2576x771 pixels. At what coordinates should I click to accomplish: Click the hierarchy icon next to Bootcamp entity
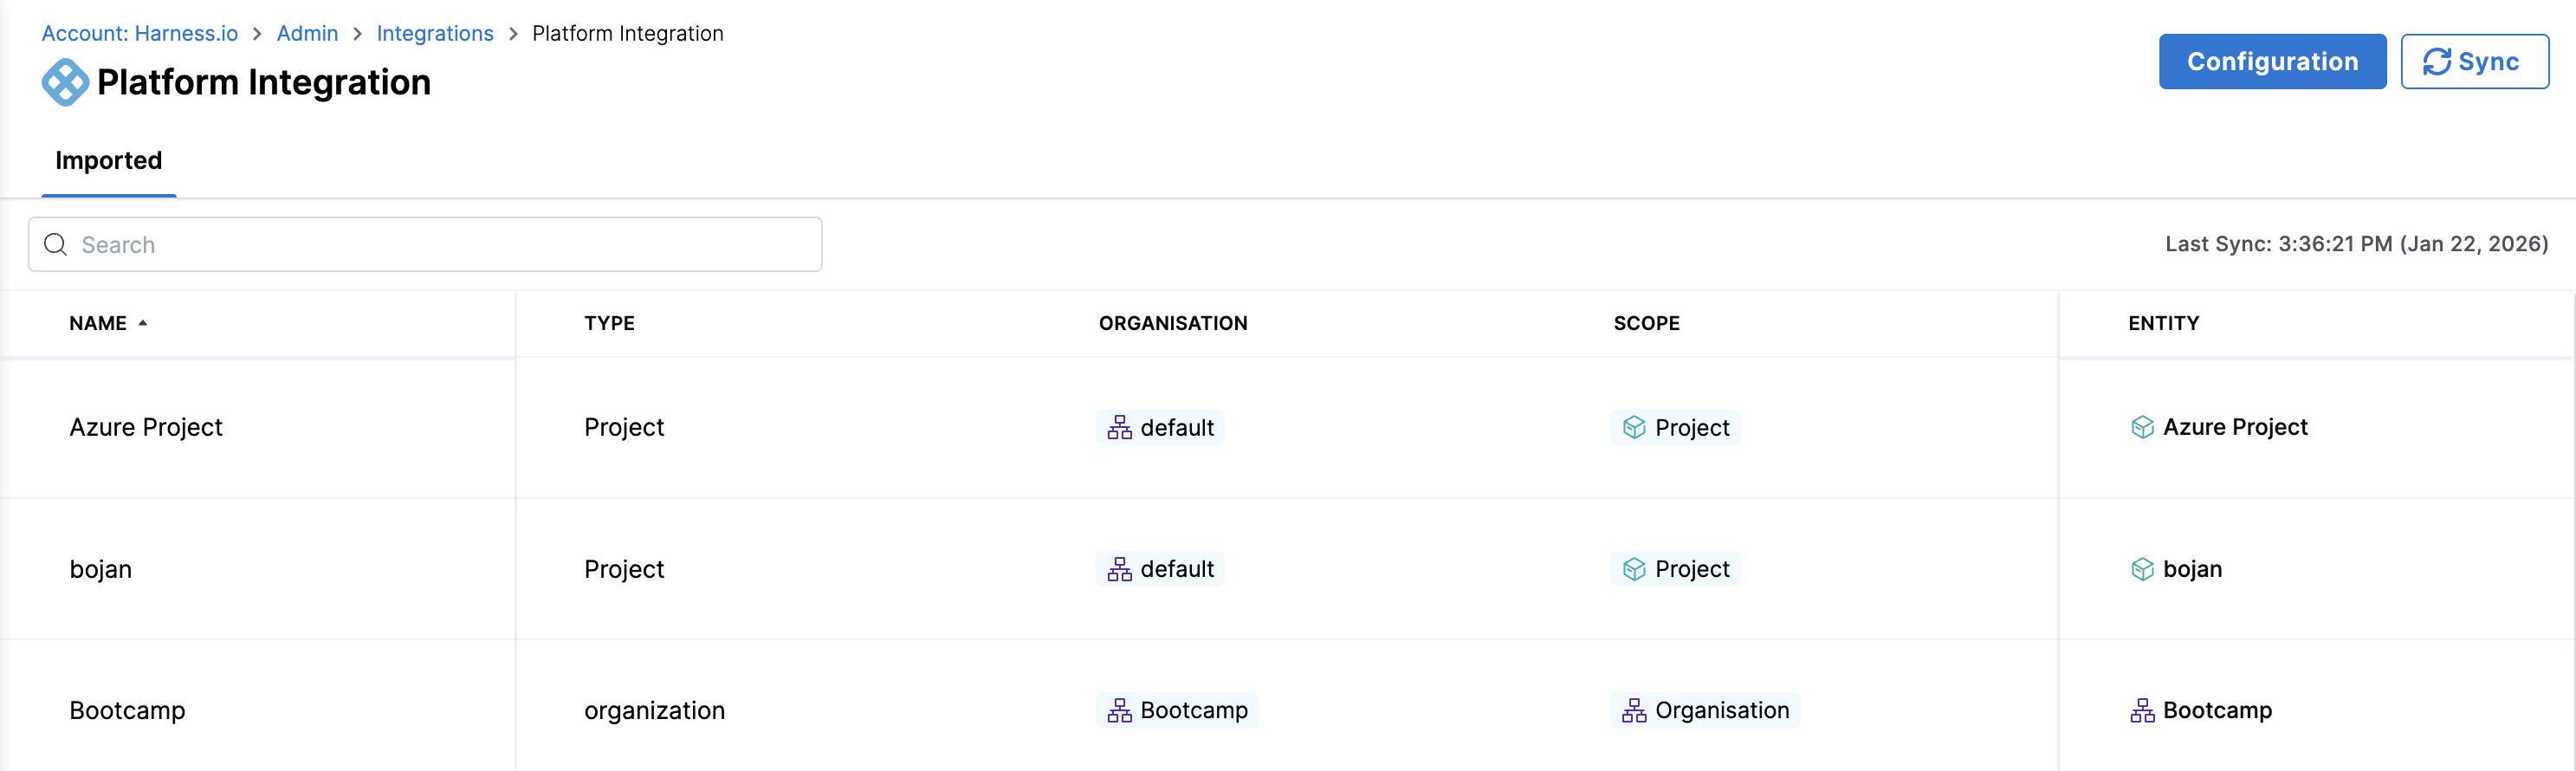coord(2143,710)
